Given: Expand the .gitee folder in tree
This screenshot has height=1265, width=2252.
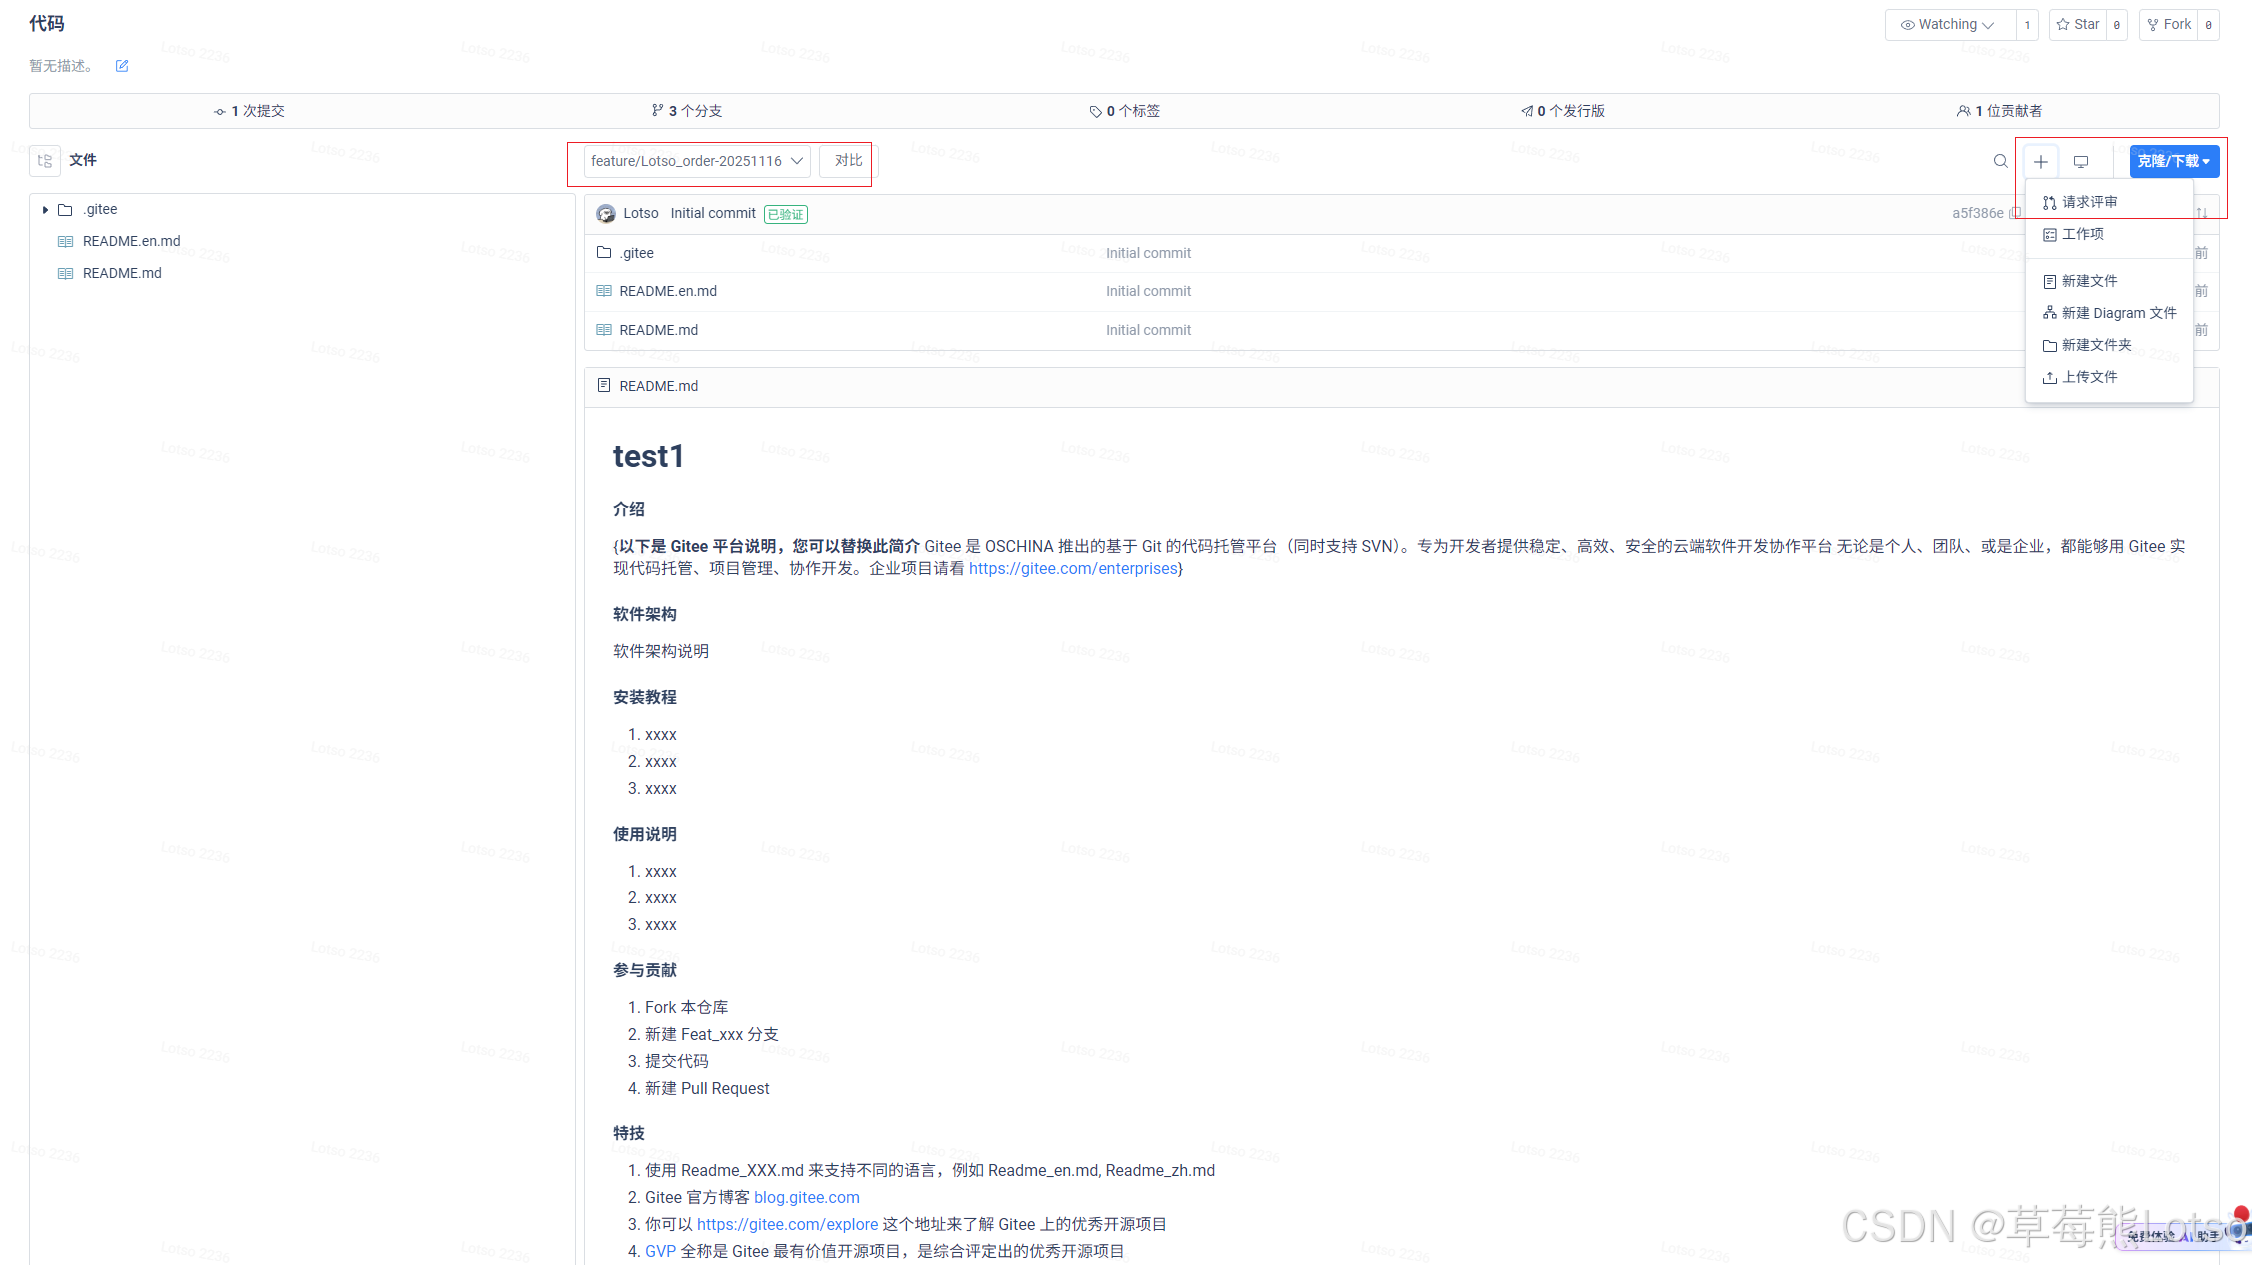Looking at the screenshot, I should [x=45, y=210].
